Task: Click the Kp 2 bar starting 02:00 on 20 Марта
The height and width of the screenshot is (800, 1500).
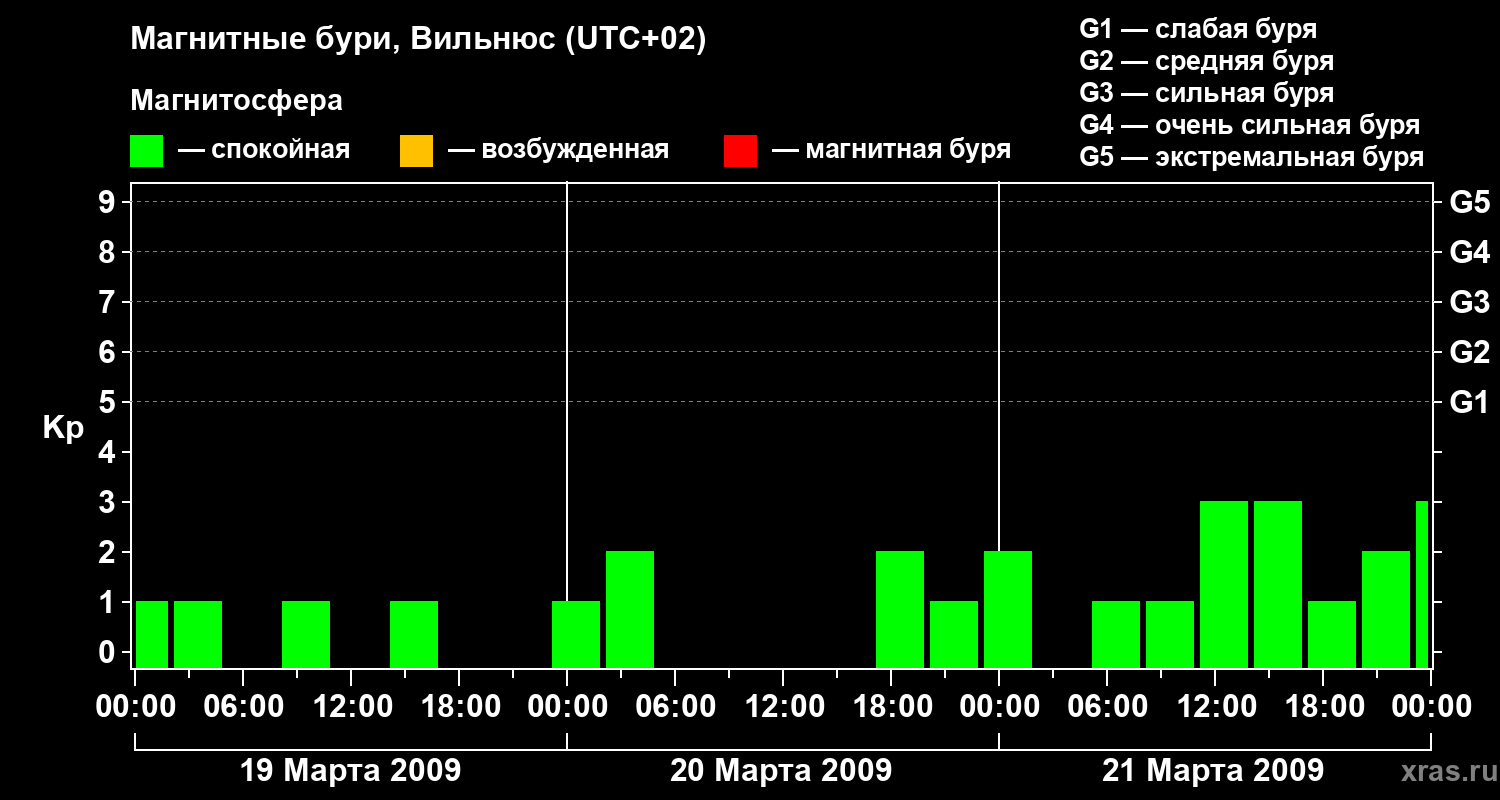Action: pyautogui.click(x=630, y=609)
